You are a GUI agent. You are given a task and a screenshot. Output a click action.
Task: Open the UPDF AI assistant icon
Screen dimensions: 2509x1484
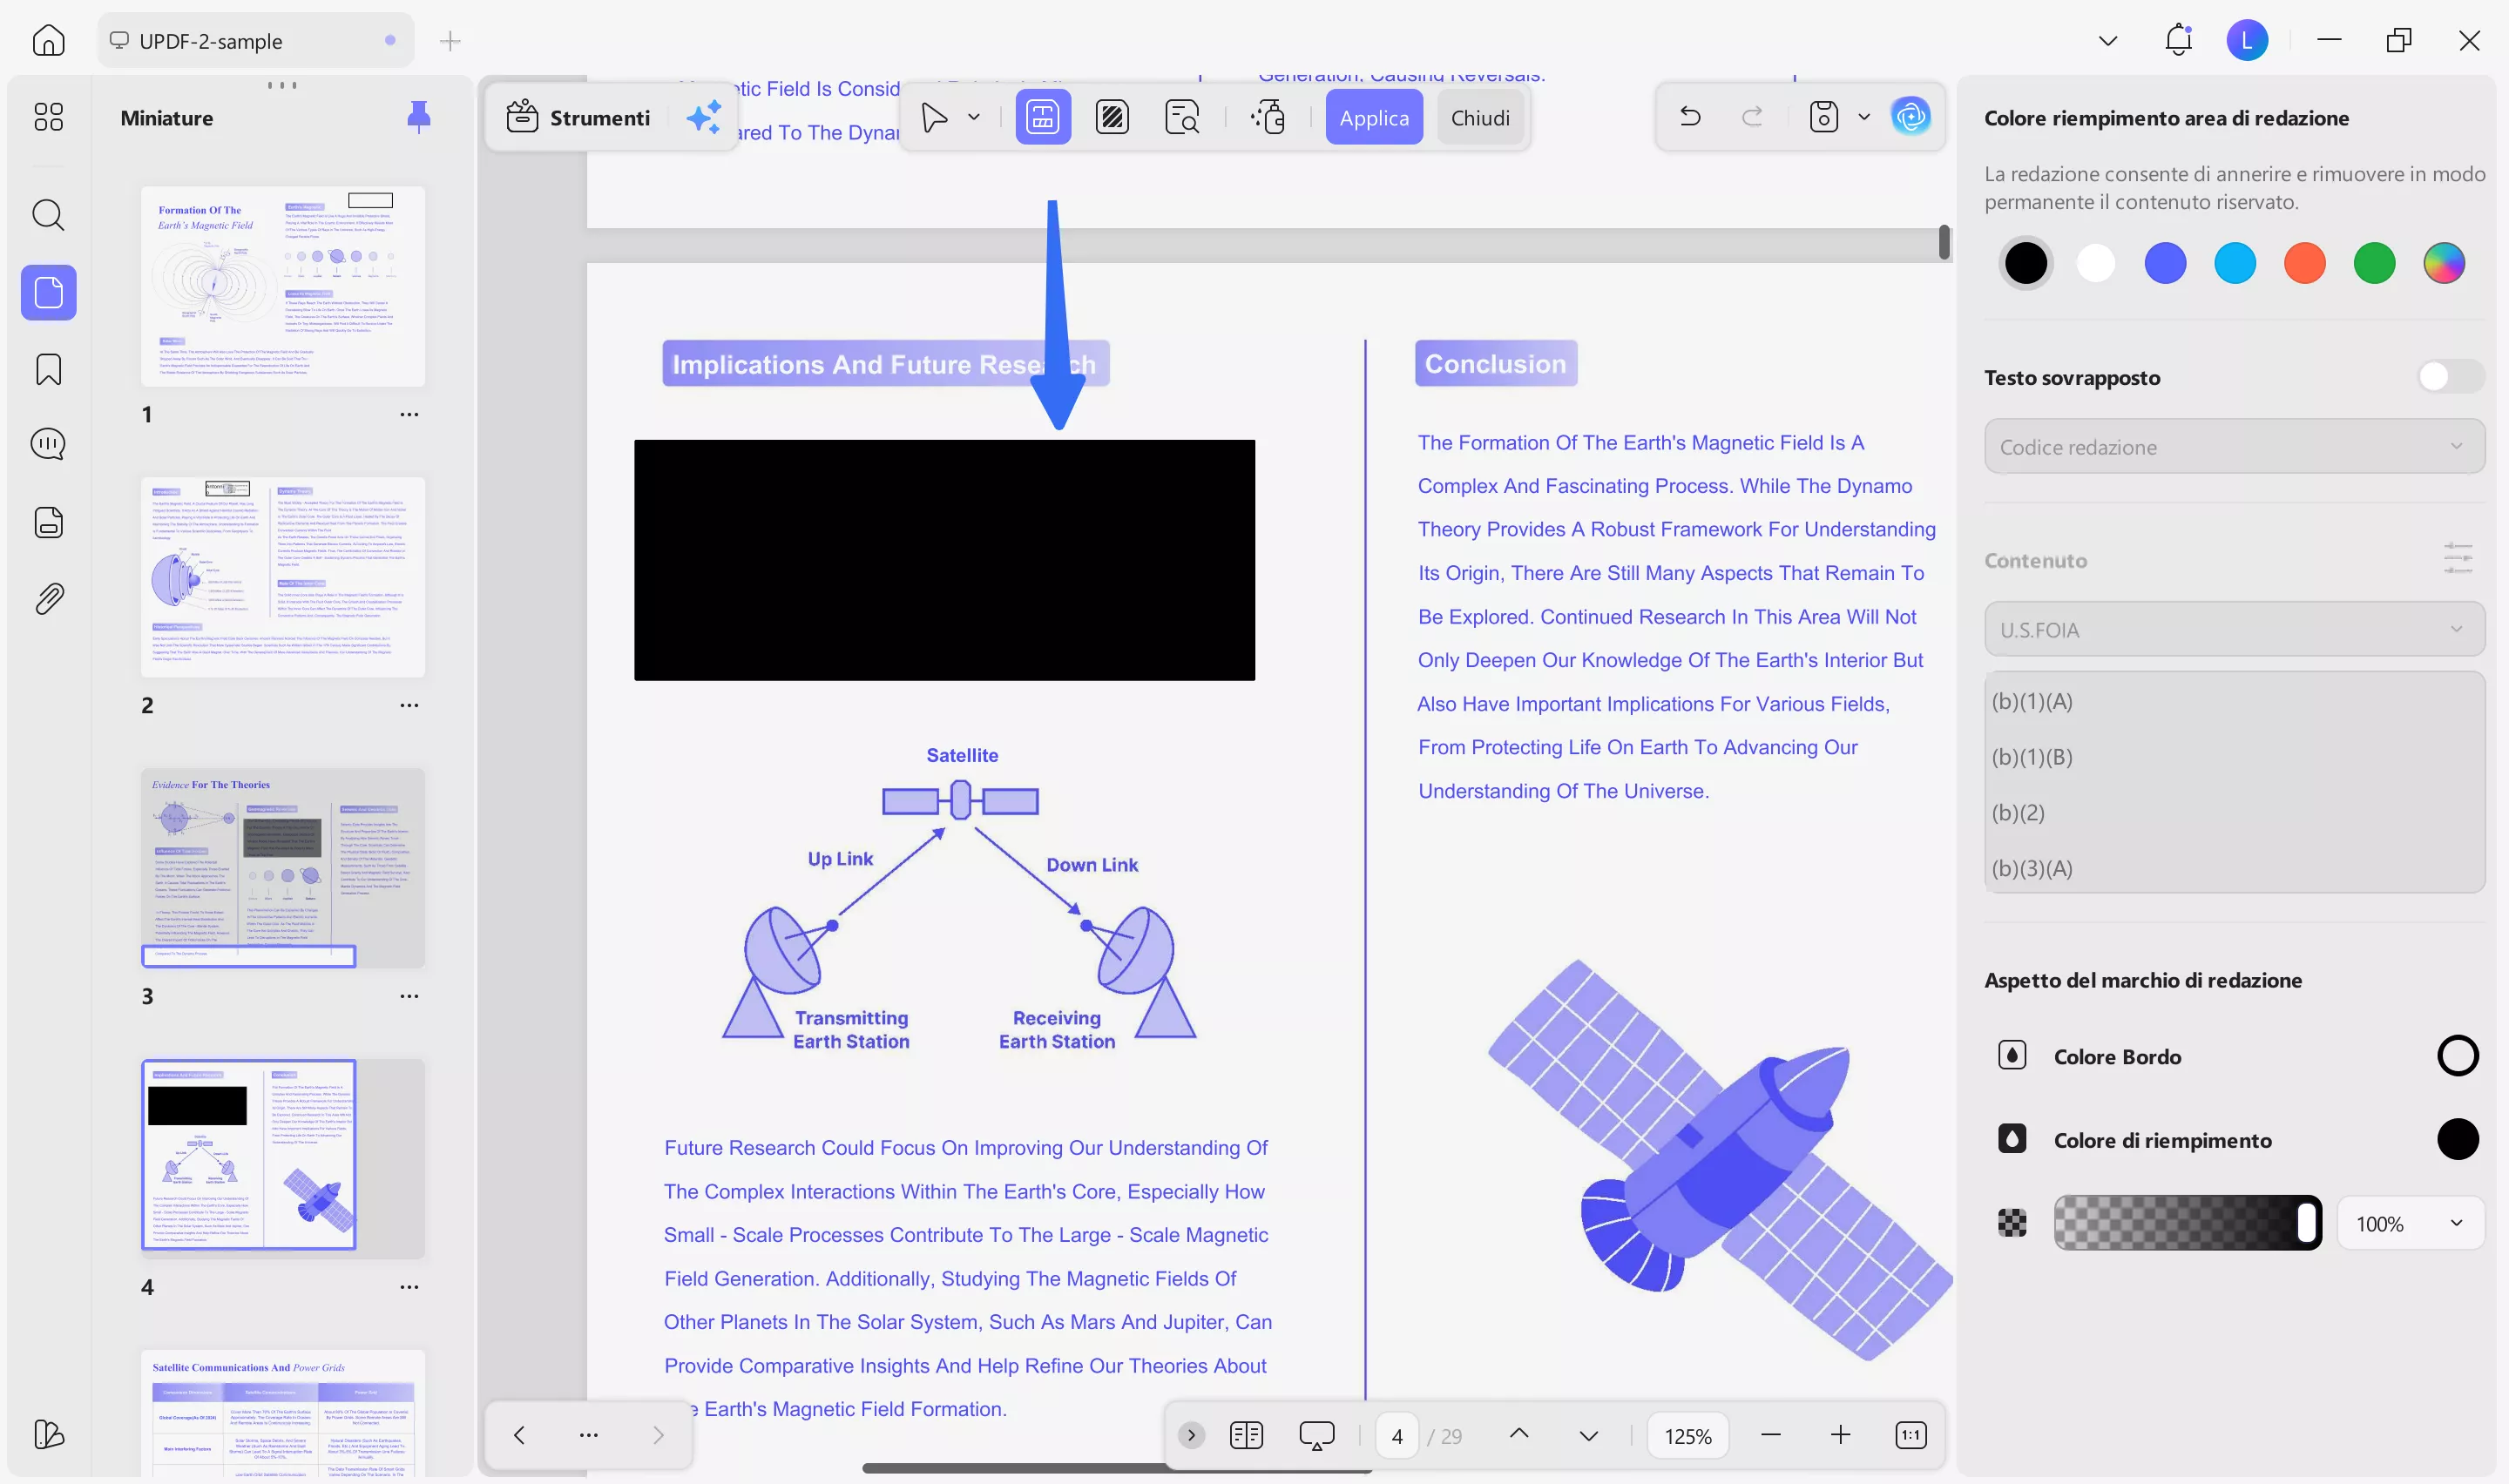pos(1910,117)
